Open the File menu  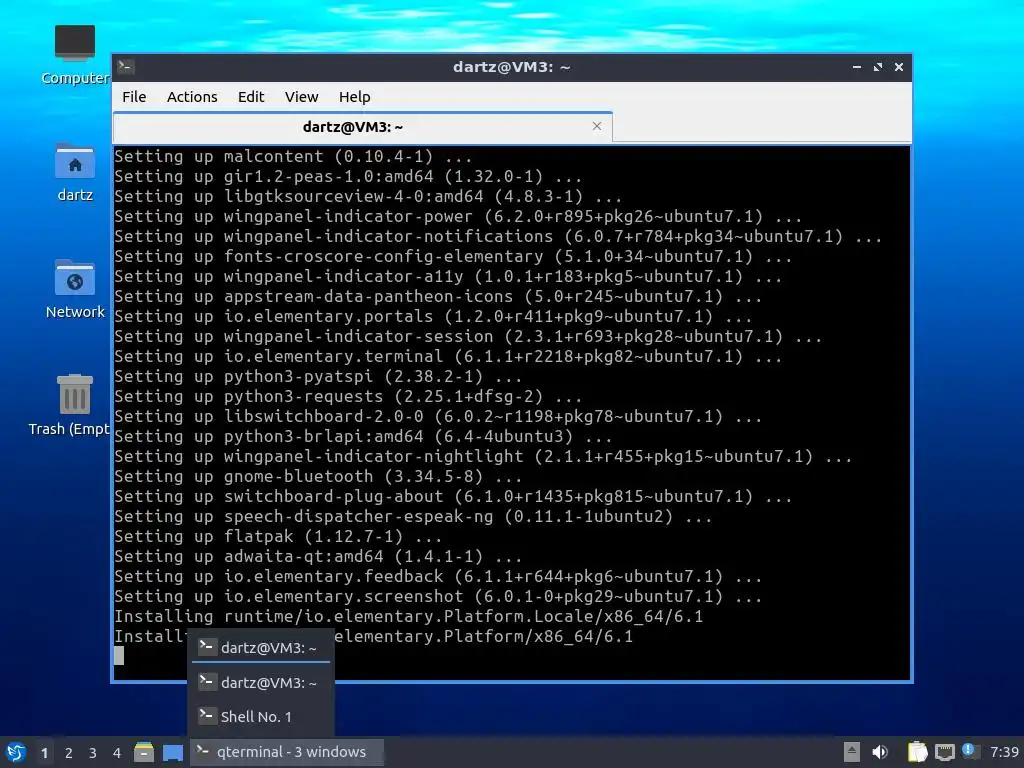(x=134, y=97)
